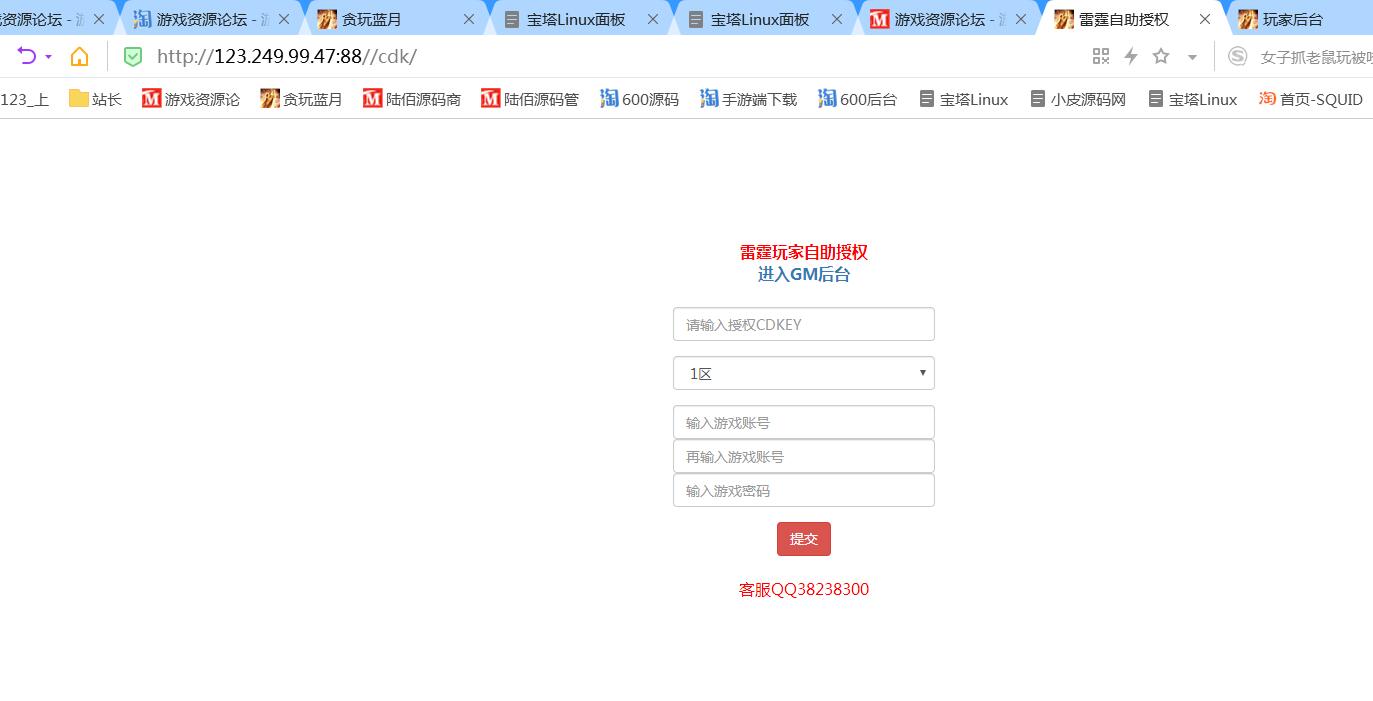Open the 进入GM后台 link

click(803, 275)
